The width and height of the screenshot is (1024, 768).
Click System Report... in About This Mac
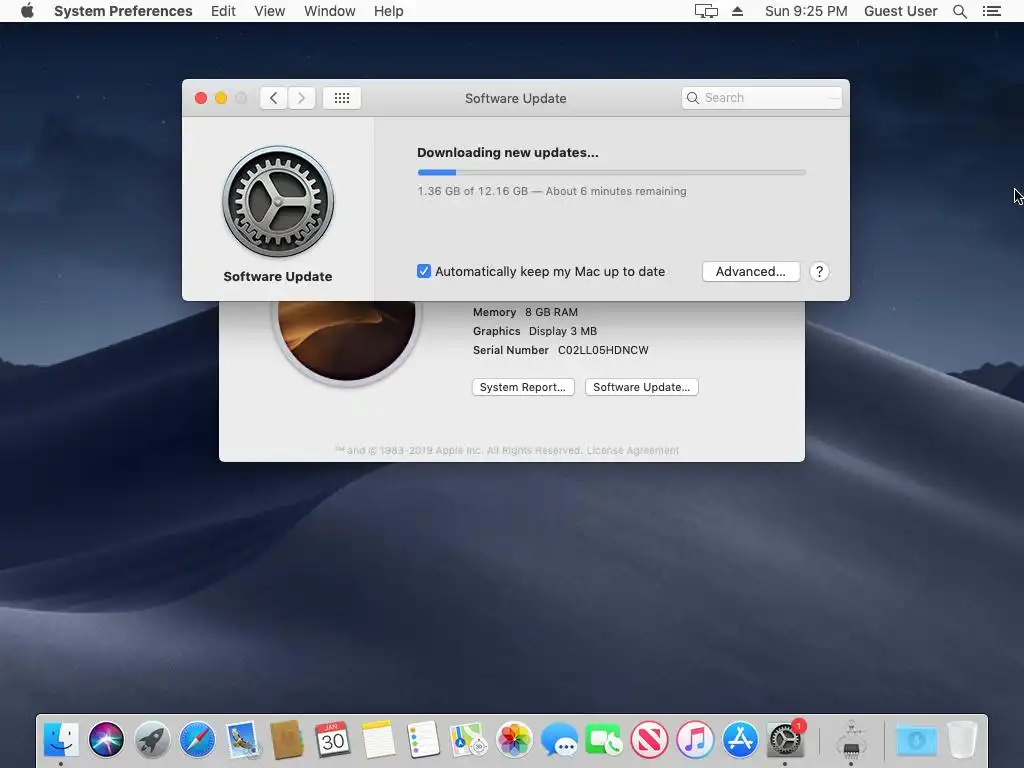click(522, 387)
